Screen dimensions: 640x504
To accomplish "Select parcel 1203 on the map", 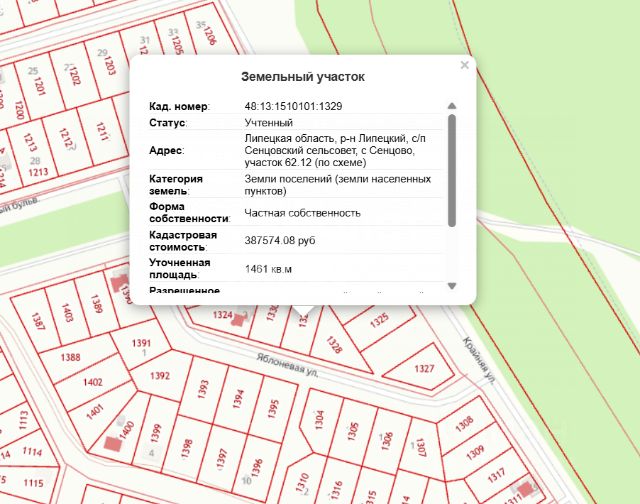I will 109,65.
